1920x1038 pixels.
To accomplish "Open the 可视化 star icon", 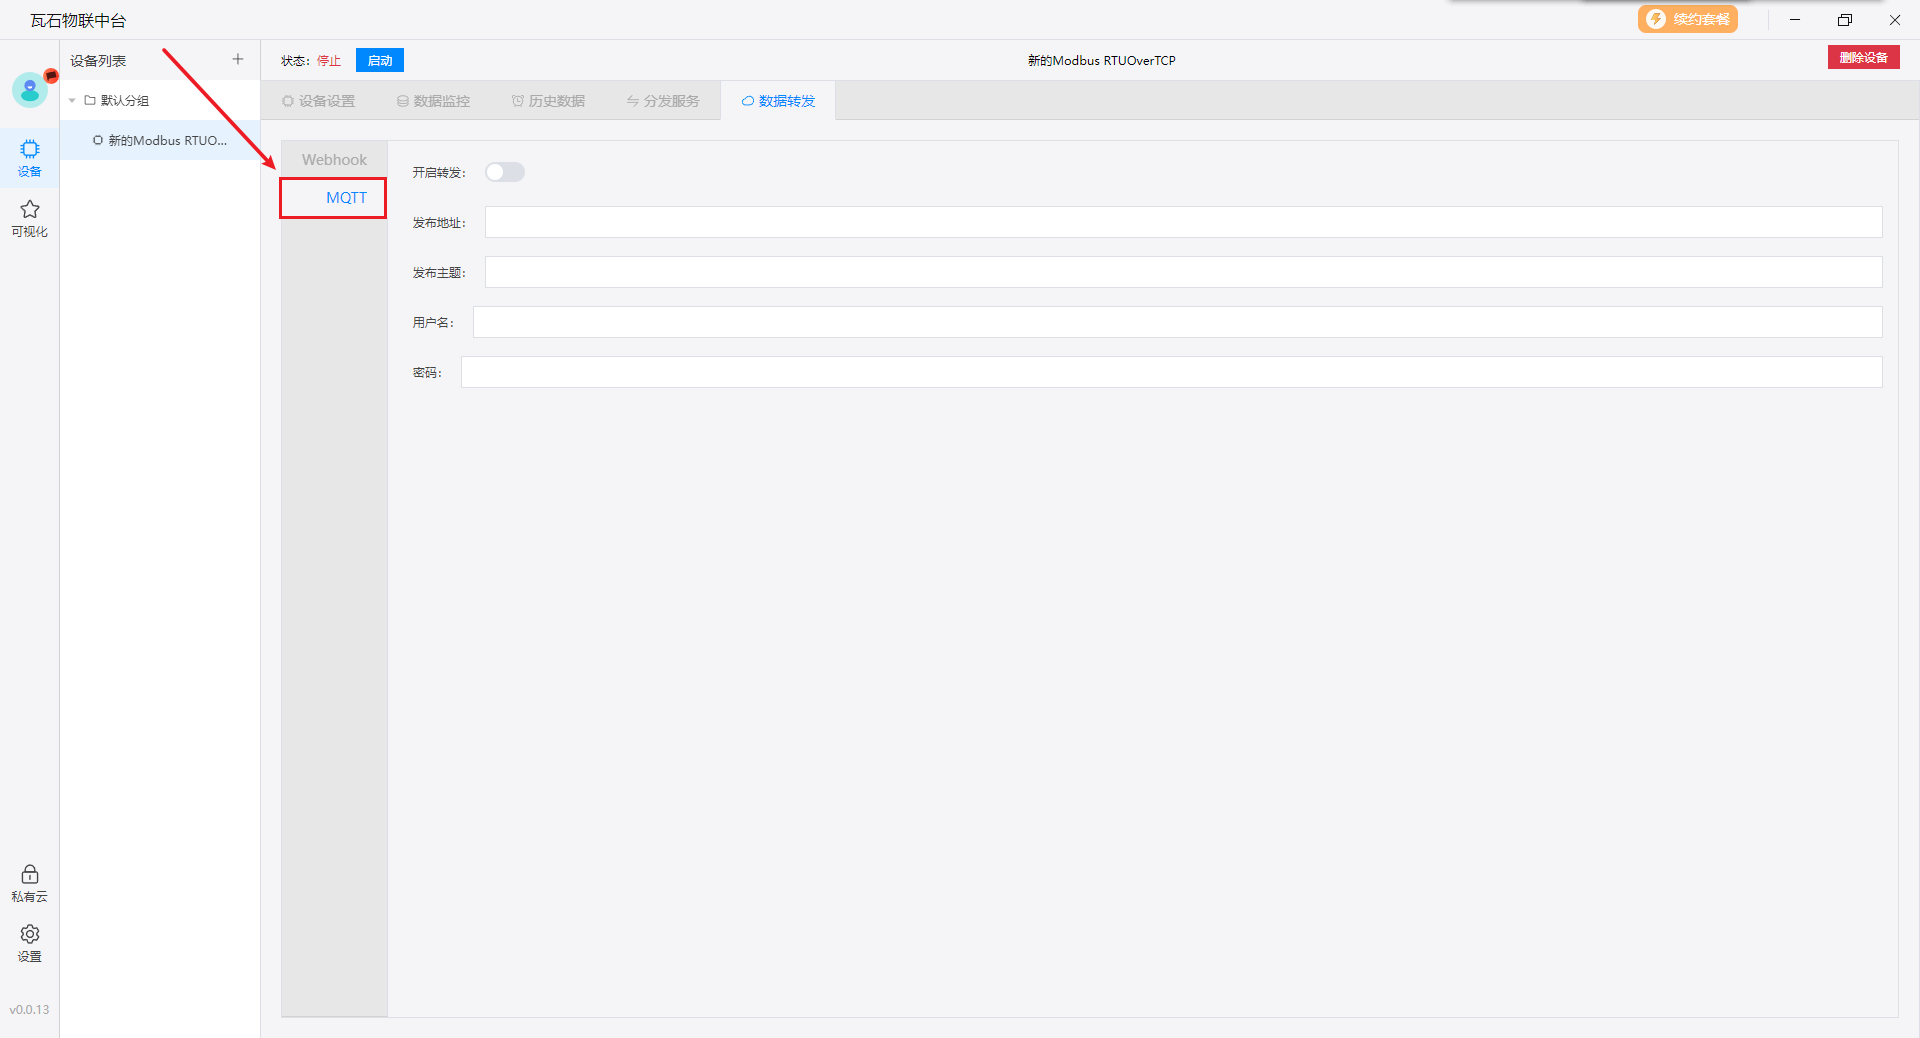I will tap(30, 217).
